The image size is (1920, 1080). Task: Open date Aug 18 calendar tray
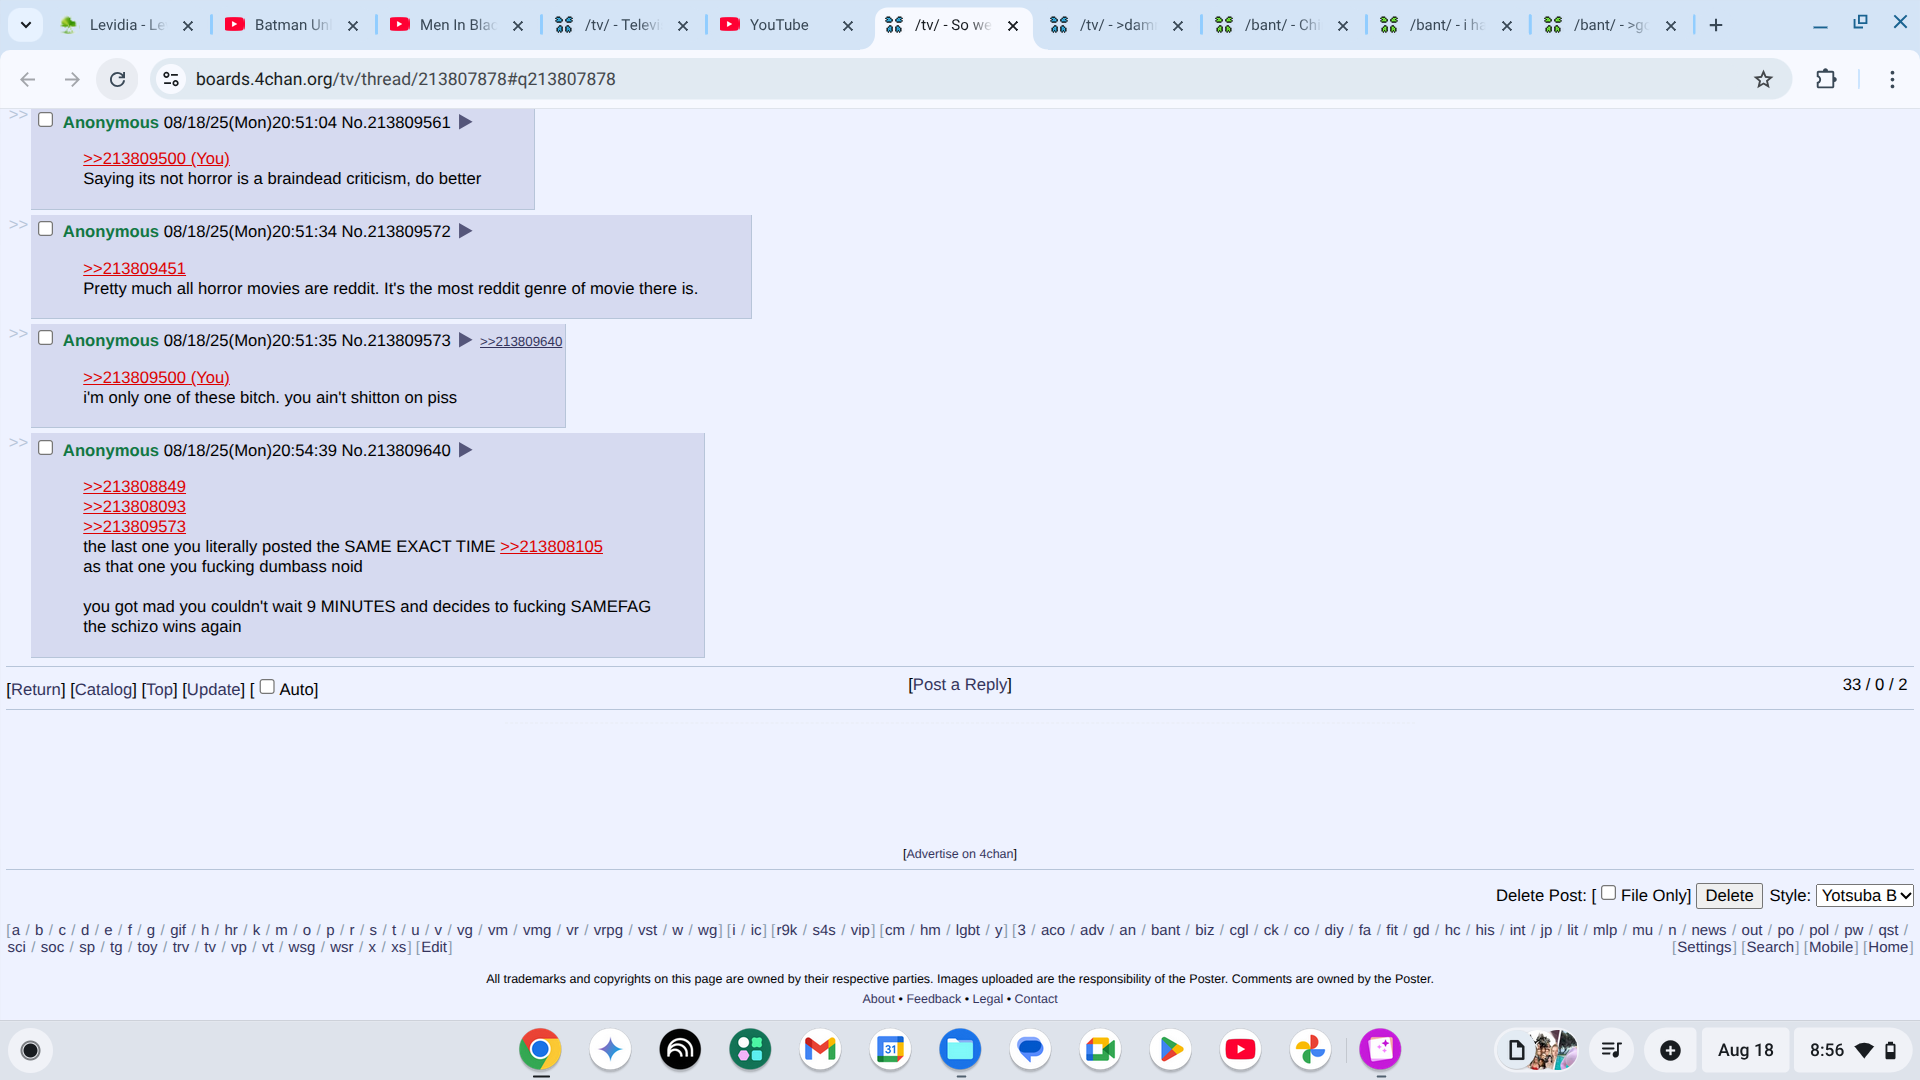pos(1745,1050)
